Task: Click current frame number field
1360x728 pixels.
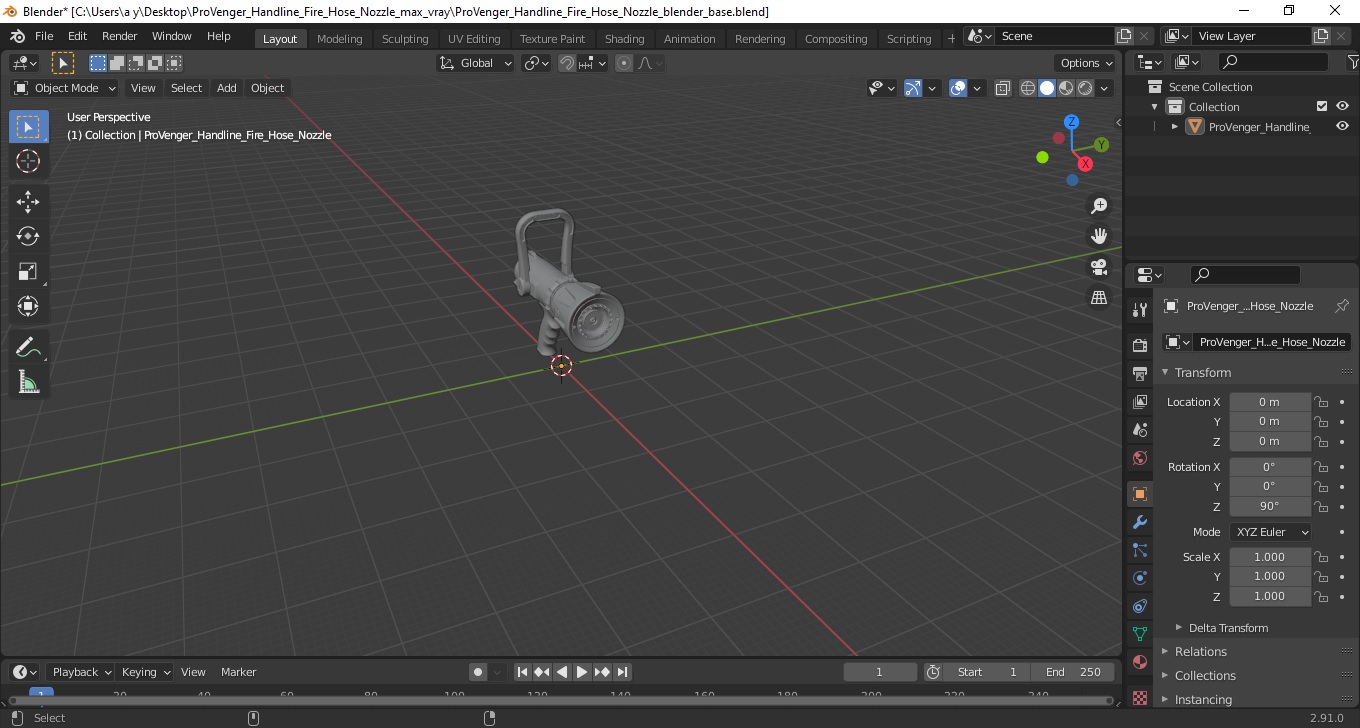Action: click(880, 672)
